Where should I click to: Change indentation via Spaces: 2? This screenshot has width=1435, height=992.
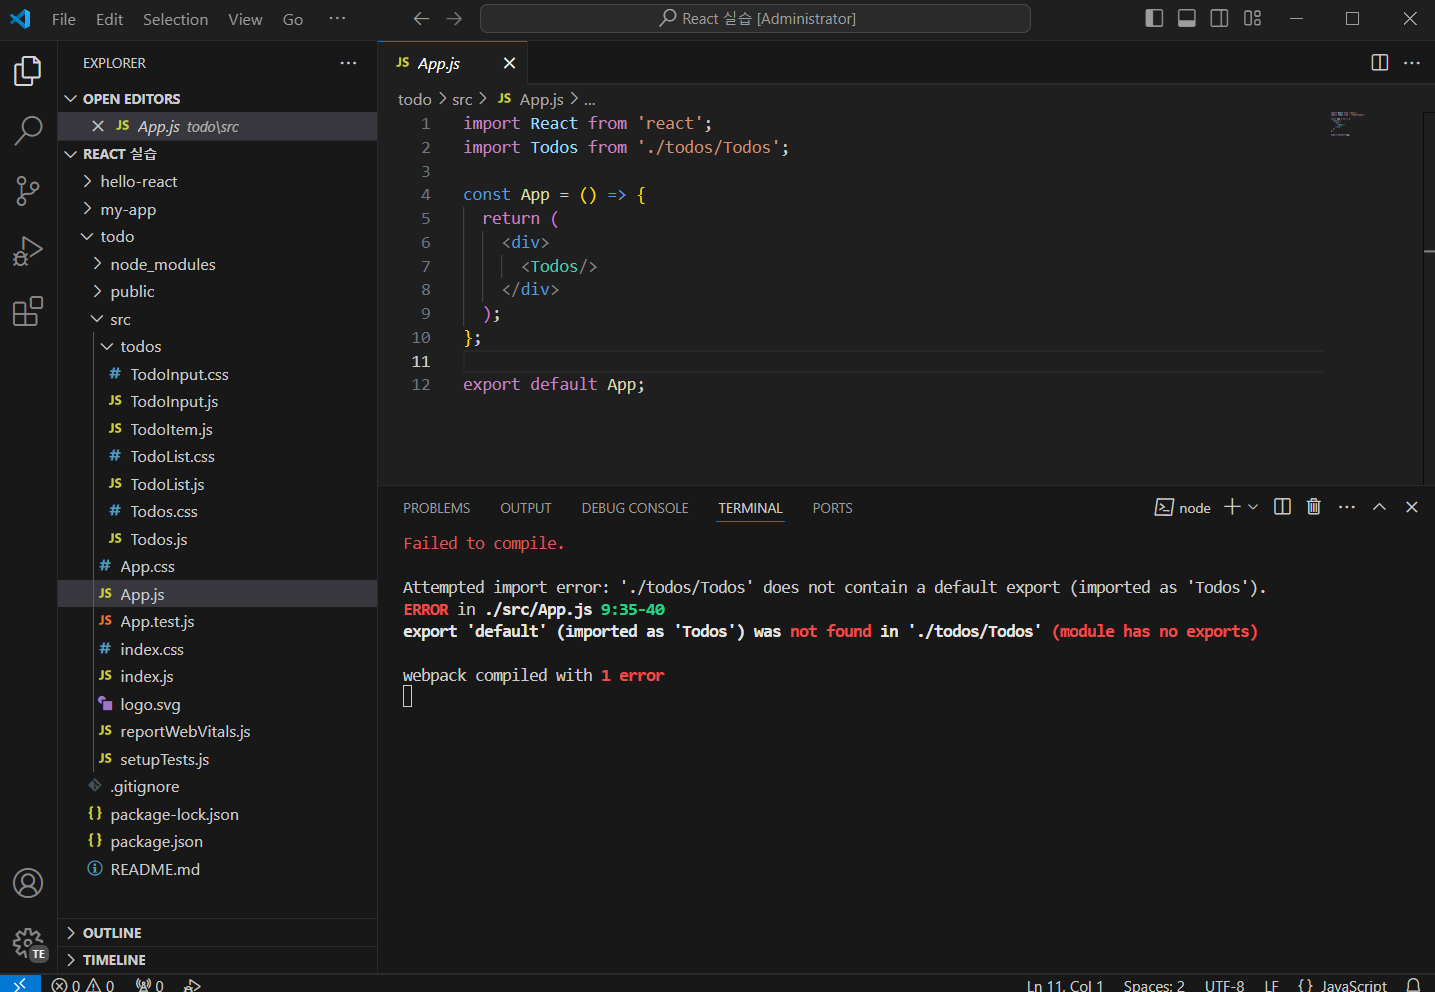click(x=1154, y=985)
